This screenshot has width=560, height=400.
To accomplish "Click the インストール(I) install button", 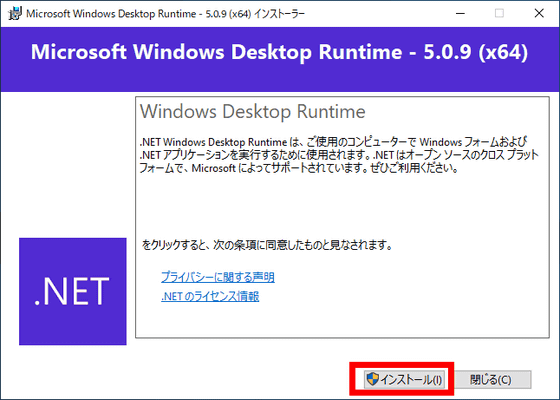I will point(404,379).
